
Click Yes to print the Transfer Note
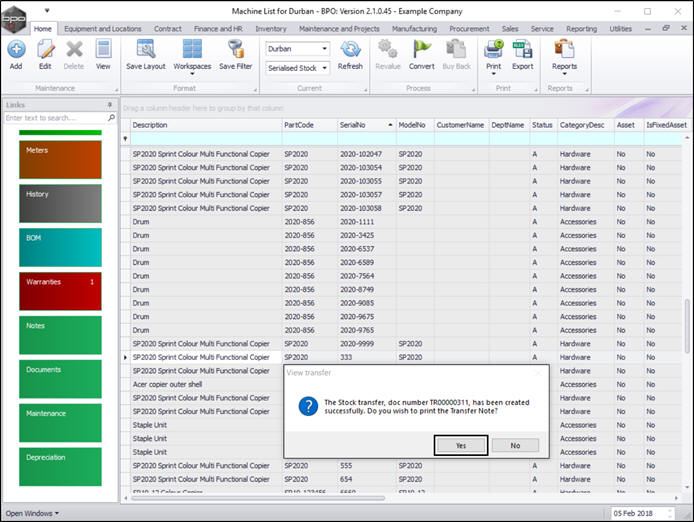click(460, 445)
